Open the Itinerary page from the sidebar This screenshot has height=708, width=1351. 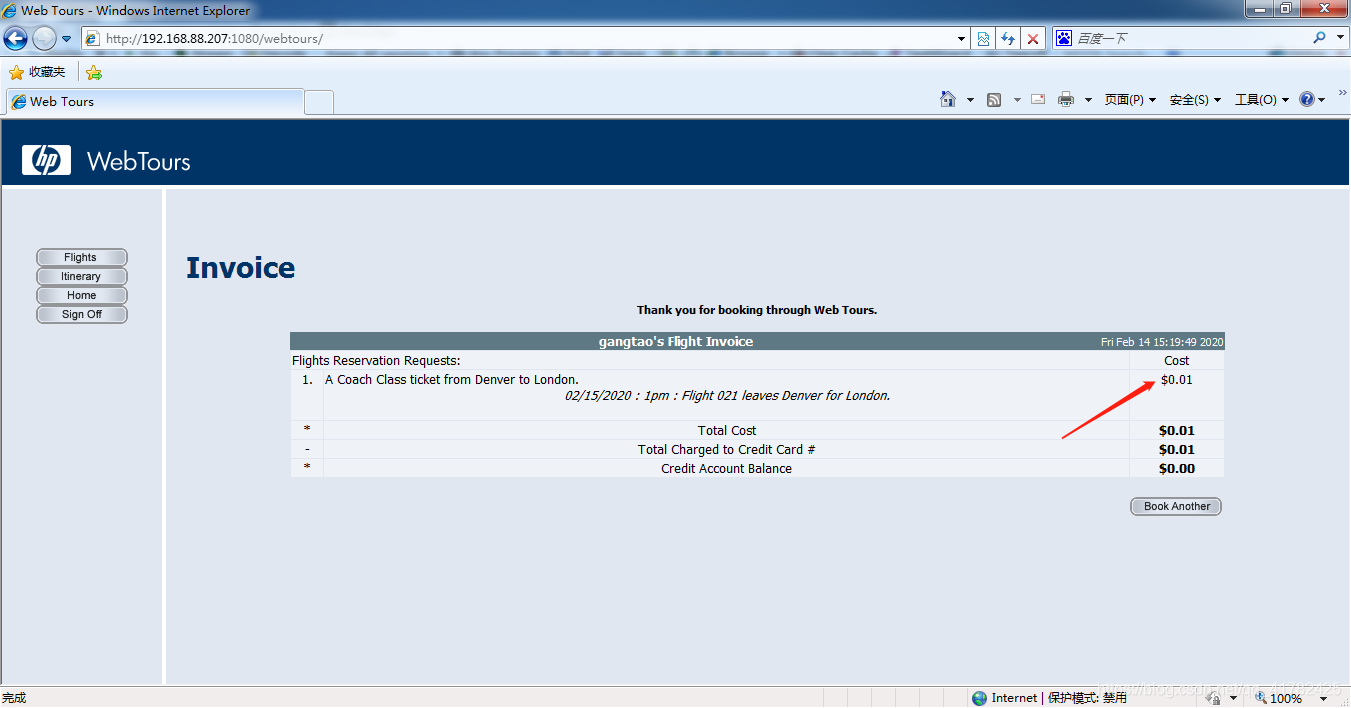tap(81, 276)
